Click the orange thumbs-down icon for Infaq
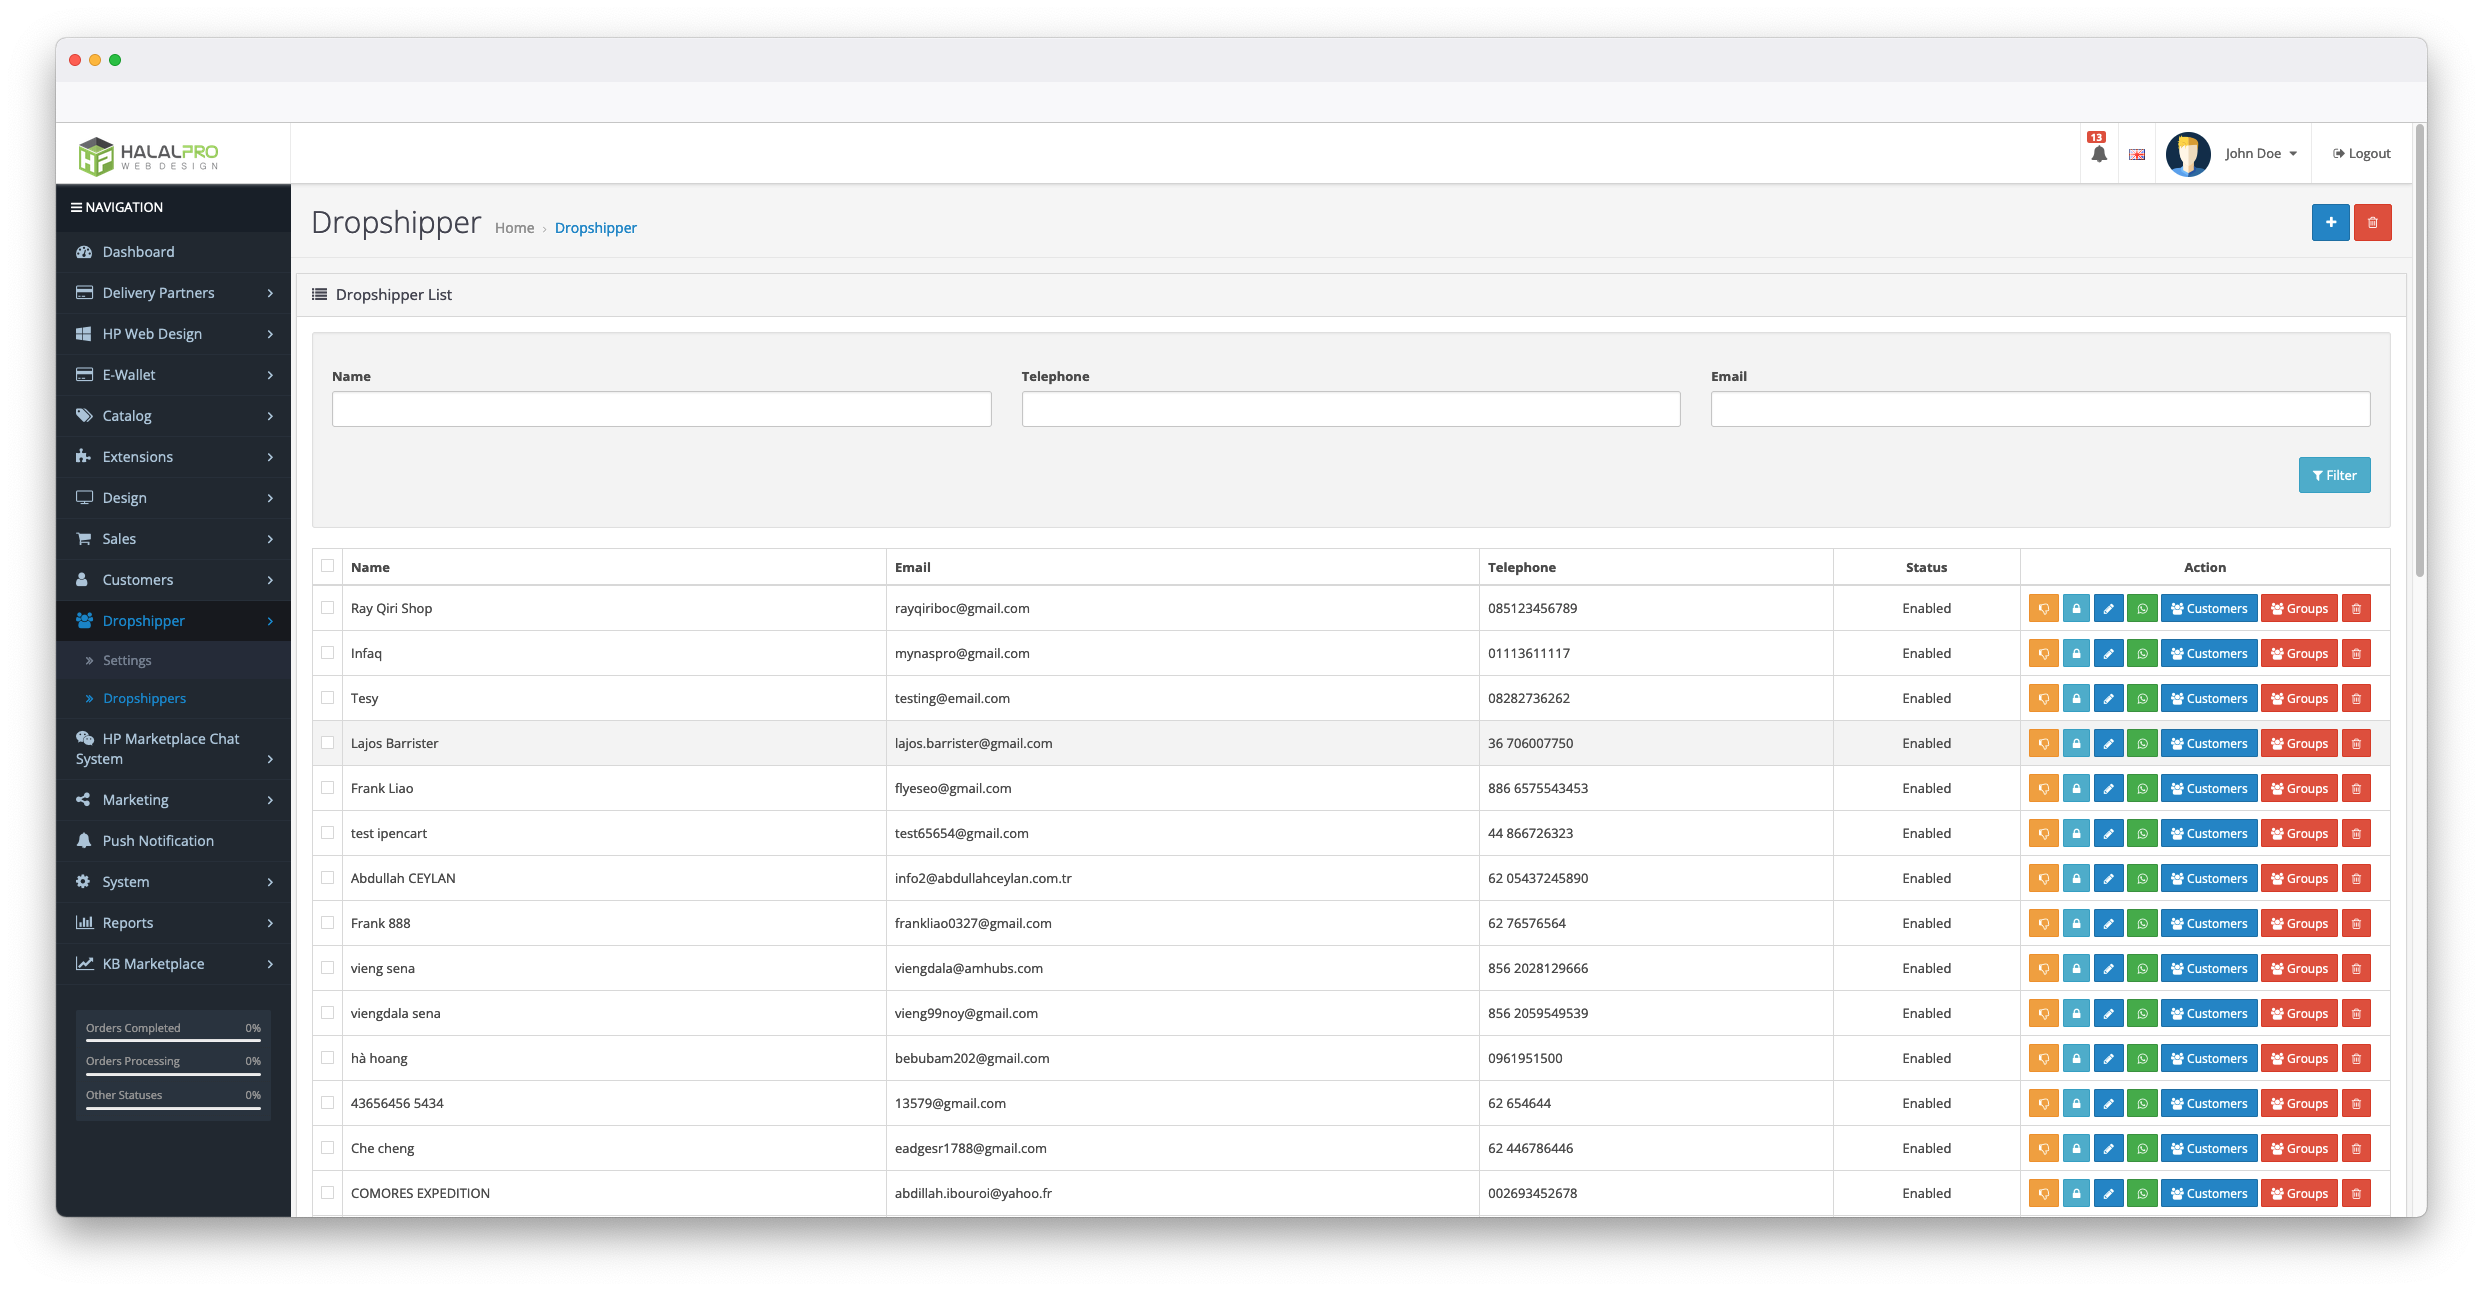 click(x=2043, y=653)
